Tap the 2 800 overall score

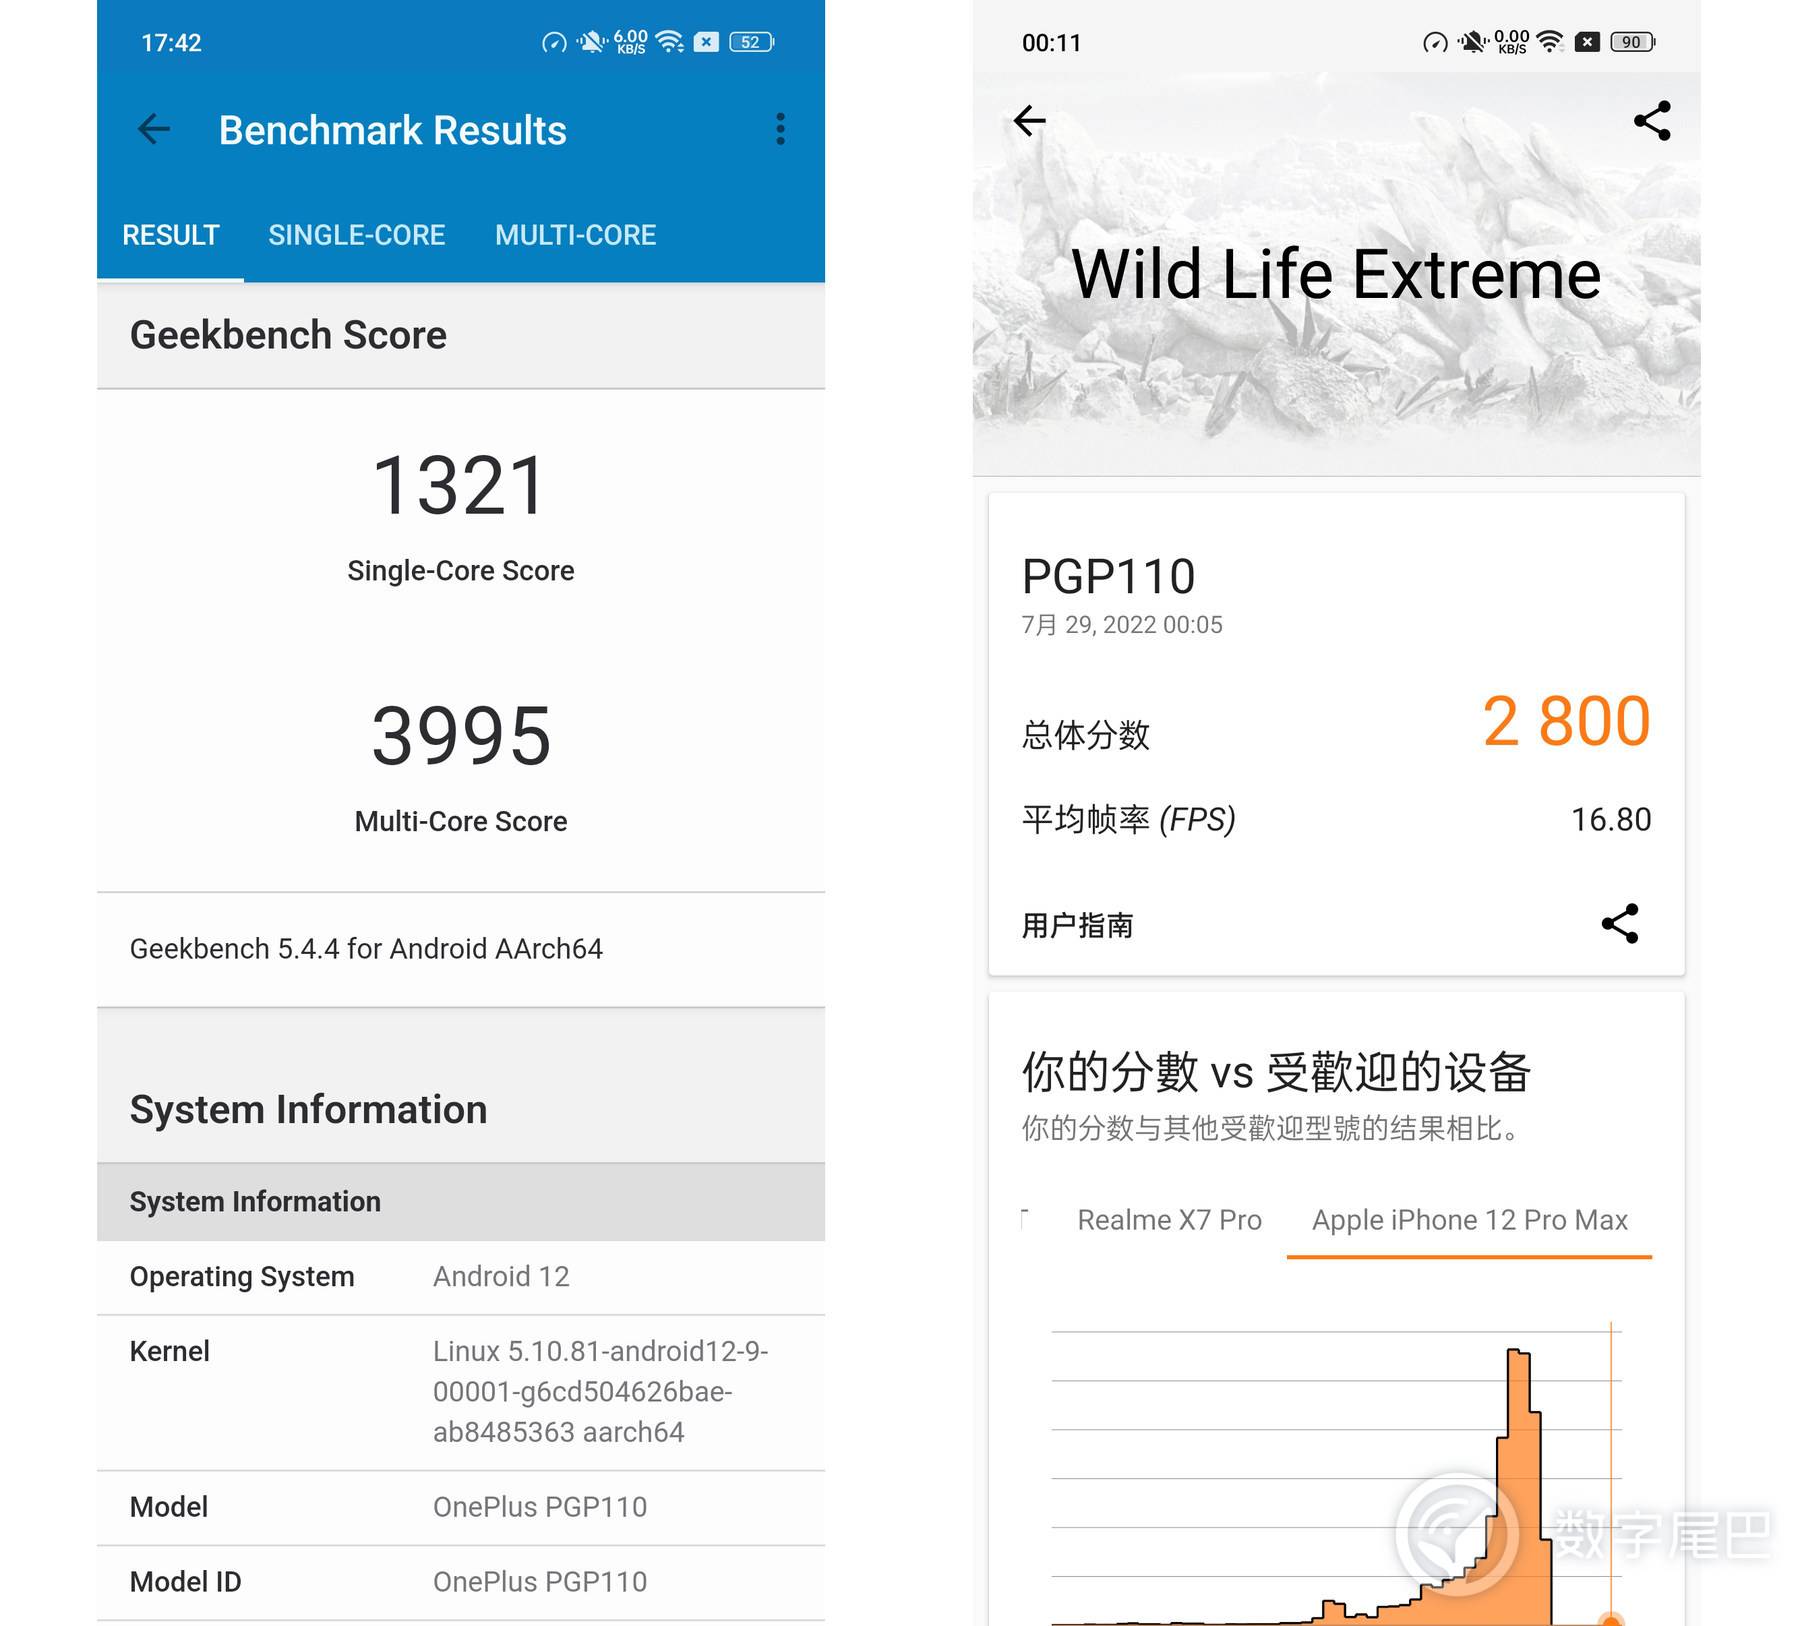(1566, 721)
